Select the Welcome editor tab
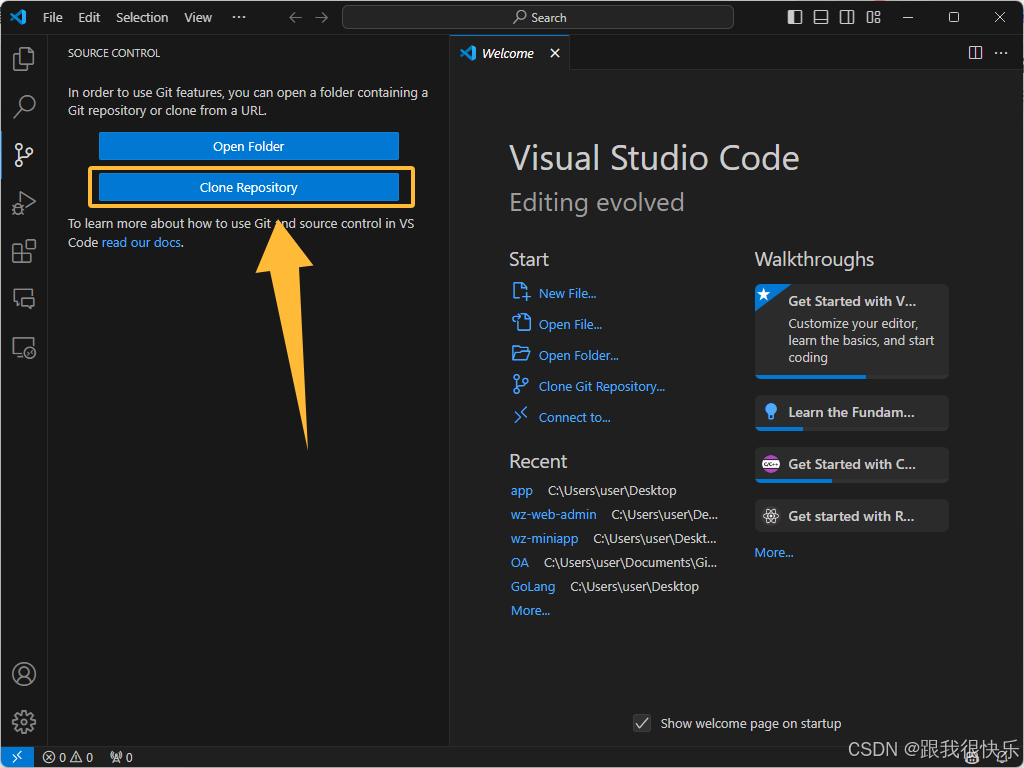The width and height of the screenshot is (1024, 768). [507, 53]
